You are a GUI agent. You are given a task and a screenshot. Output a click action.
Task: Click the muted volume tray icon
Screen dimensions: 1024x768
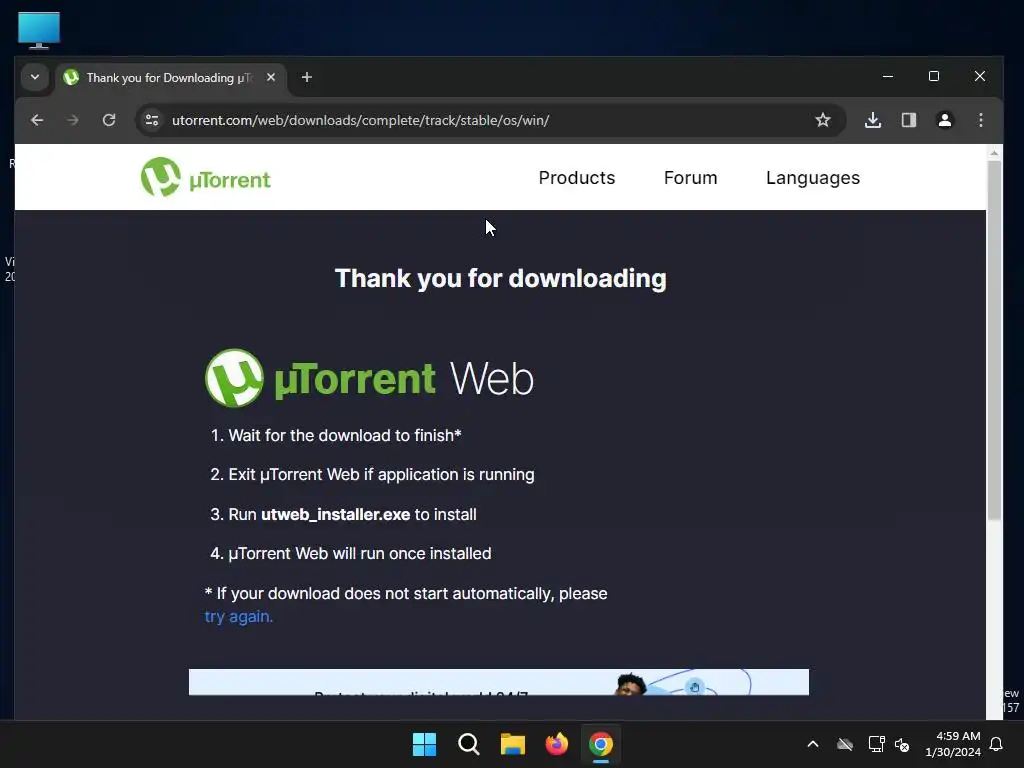tap(903, 744)
